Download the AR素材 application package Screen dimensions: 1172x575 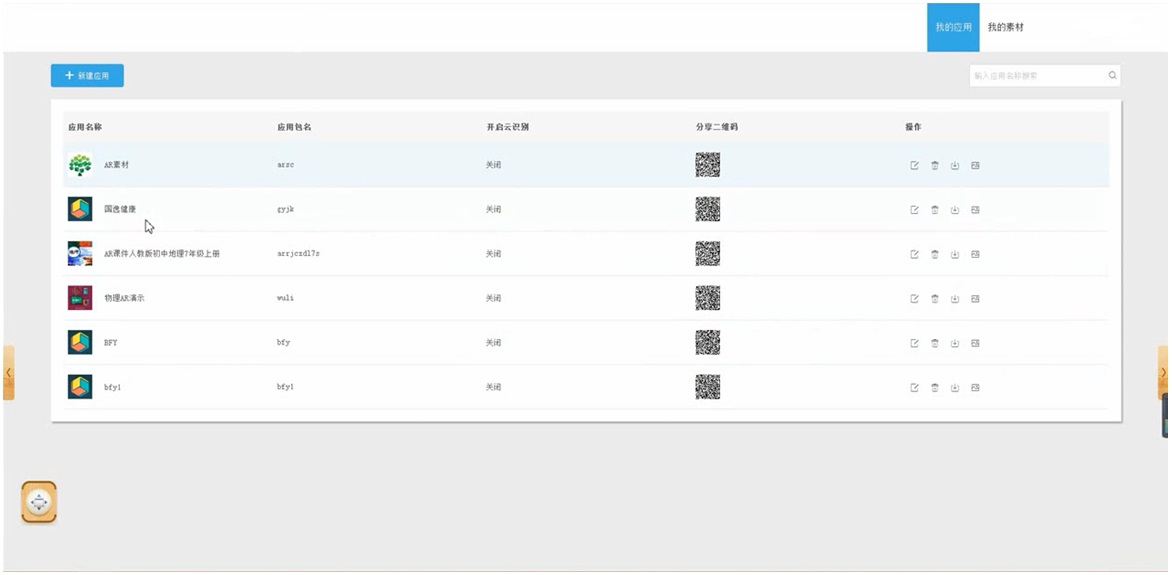pos(954,165)
